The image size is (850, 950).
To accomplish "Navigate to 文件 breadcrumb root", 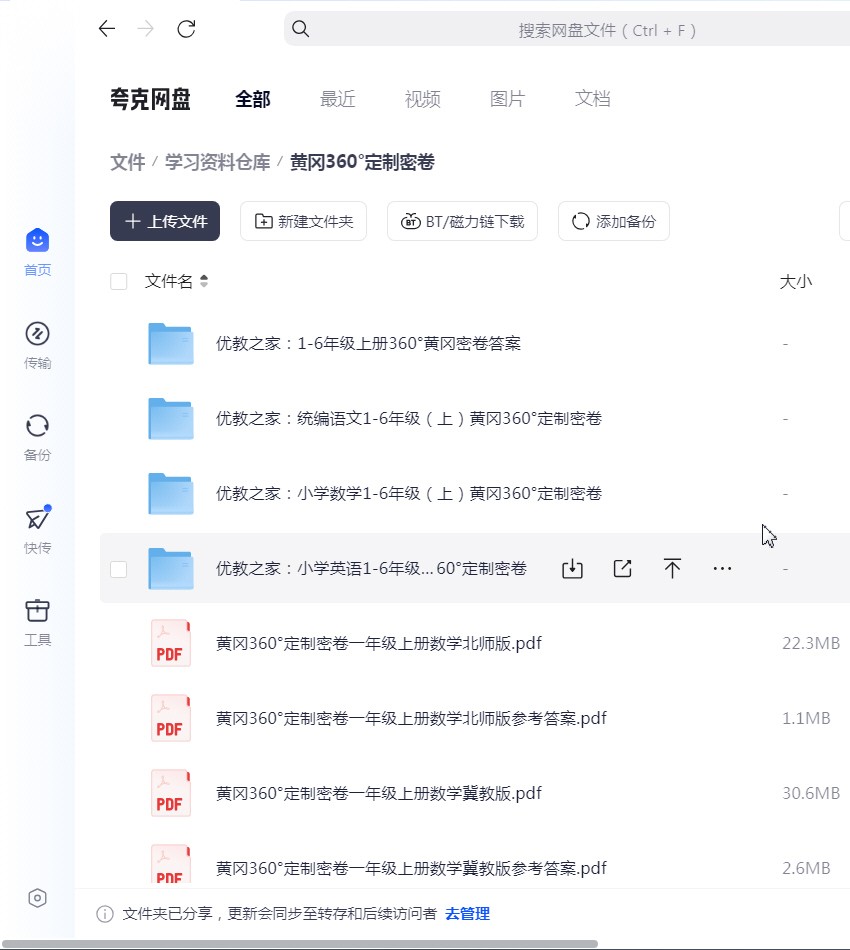I will [x=128, y=162].
